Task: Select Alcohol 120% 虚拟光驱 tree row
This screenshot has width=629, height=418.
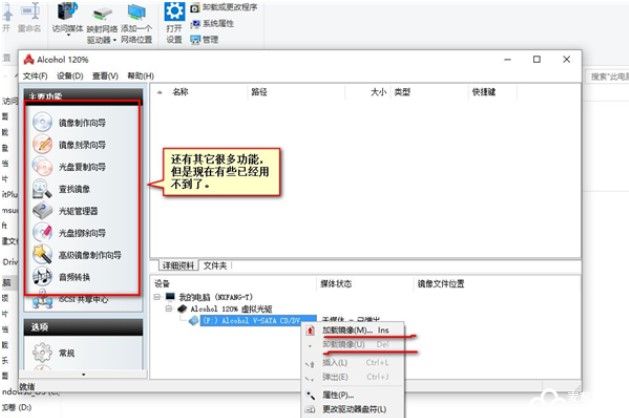Action: coord(231,309)
